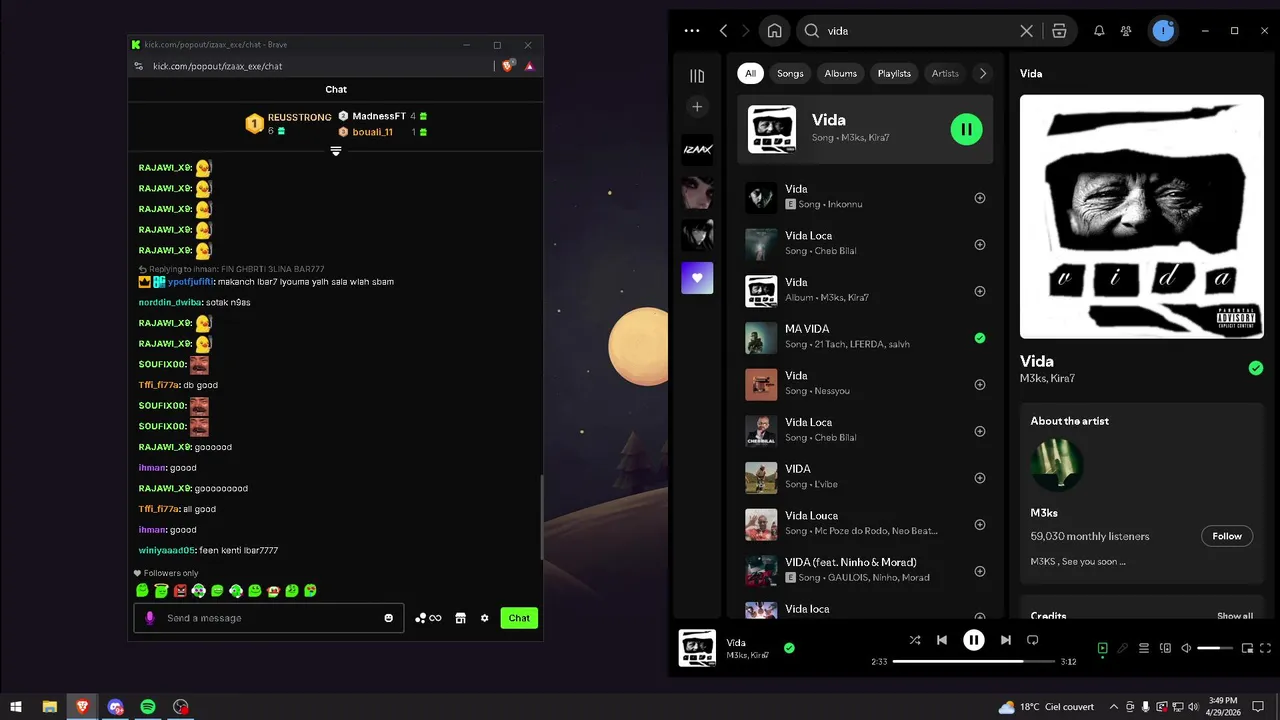Open Connect to a device icon
The width and height of the screenshot is (1280, 720).
point(1165,648)
